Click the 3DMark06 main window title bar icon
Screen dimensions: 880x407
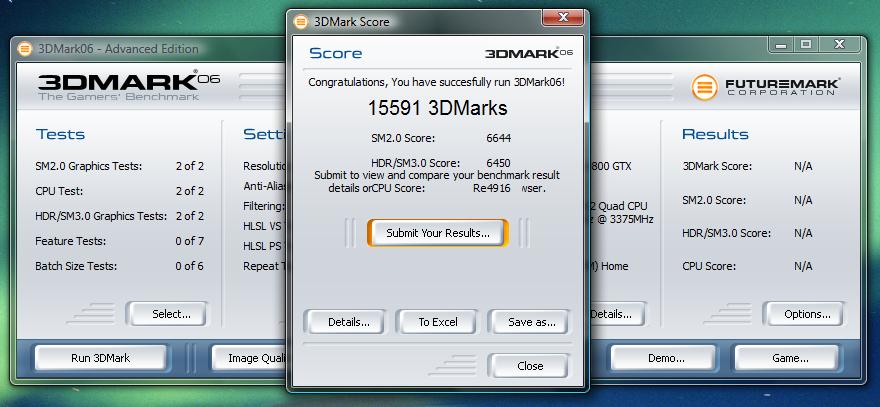(24, 49)
